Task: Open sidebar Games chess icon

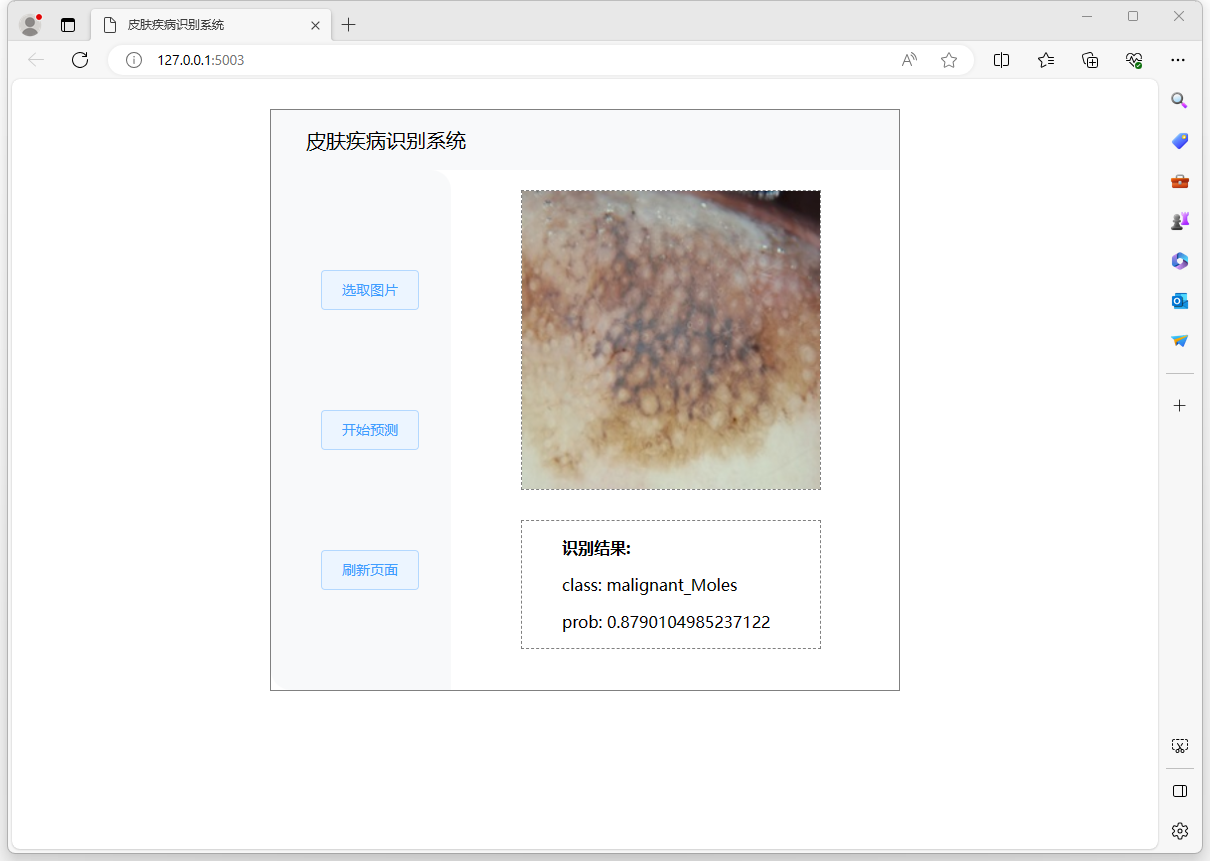Action: [x=1180, y=221]
